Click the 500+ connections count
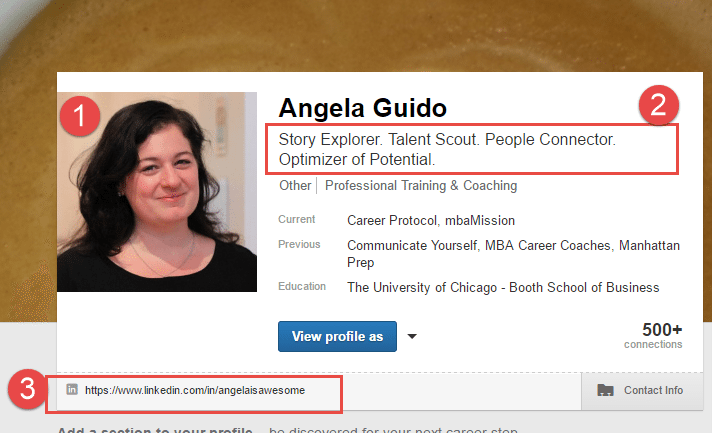712x433 pixels. coord(653,335)
